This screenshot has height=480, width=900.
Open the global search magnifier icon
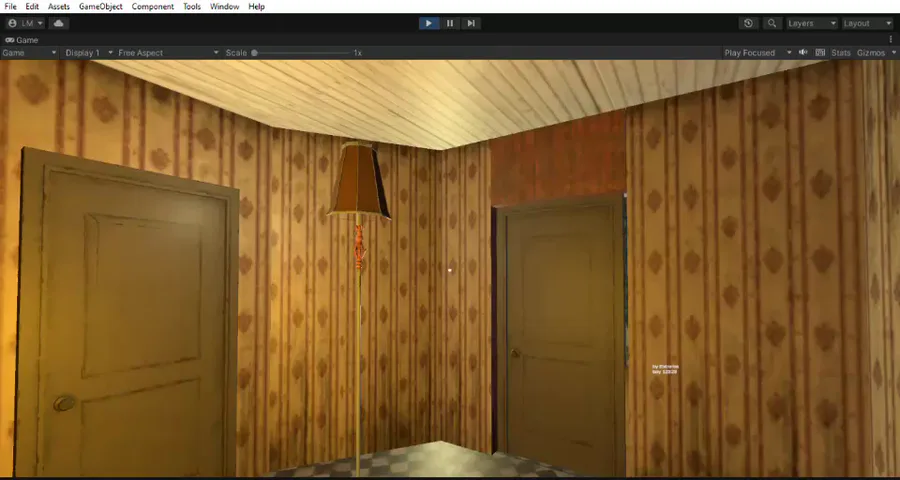click(x=772, y=24)
